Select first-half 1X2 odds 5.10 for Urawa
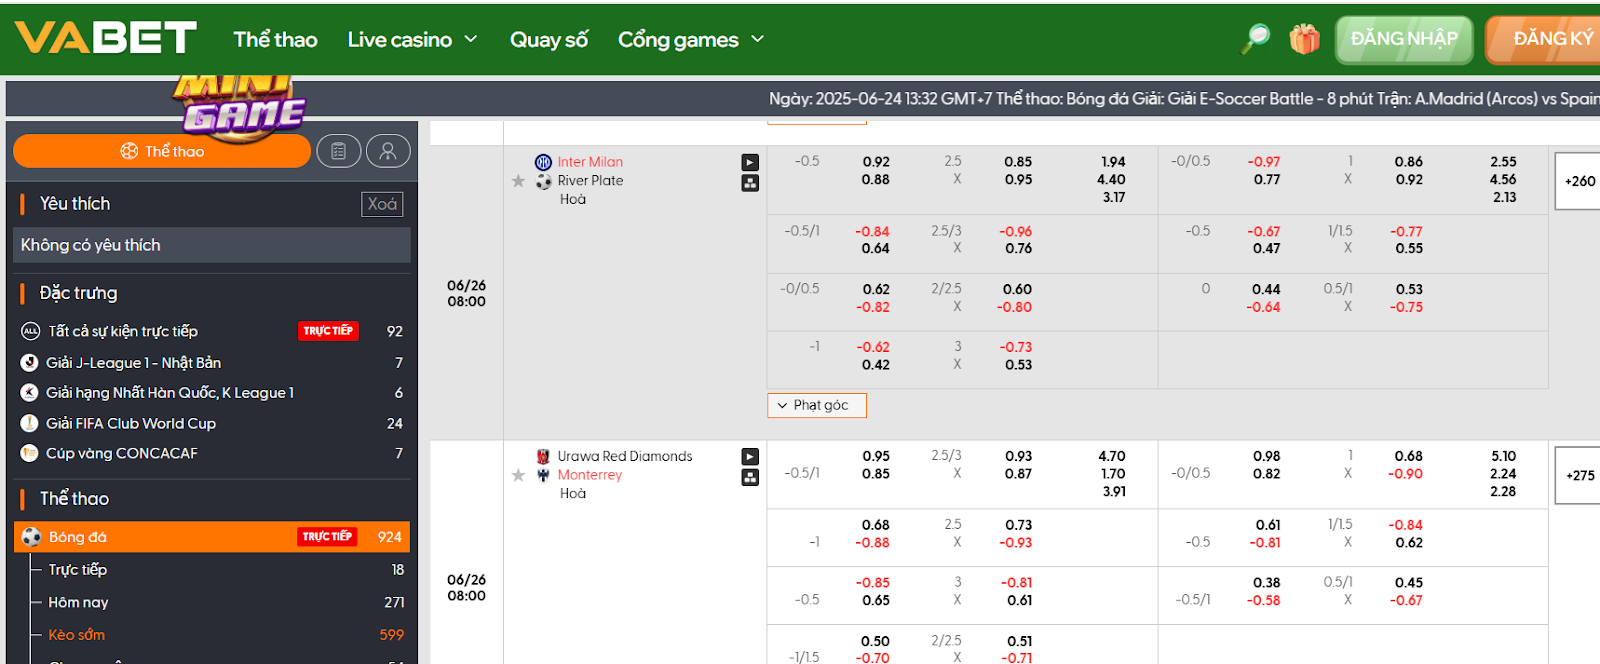Image resolution: width=1600 pixels, height=664 pixels. (1503, 456)
